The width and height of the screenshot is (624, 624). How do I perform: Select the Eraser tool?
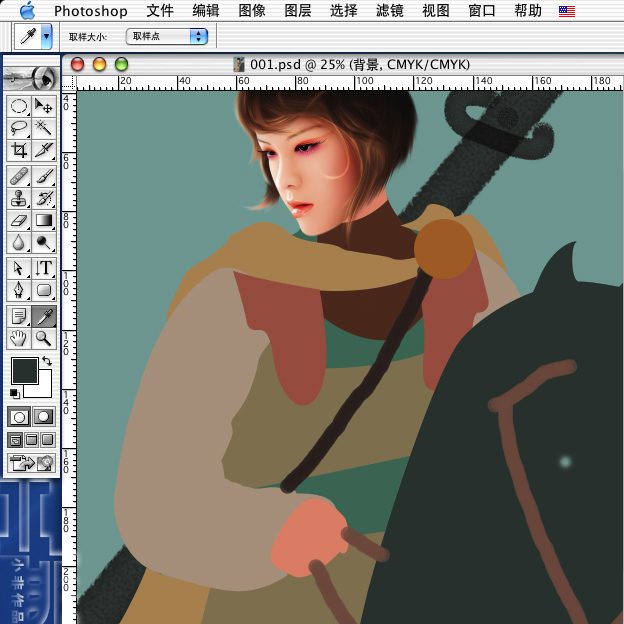pyautogui.click(x=19, y=220)
